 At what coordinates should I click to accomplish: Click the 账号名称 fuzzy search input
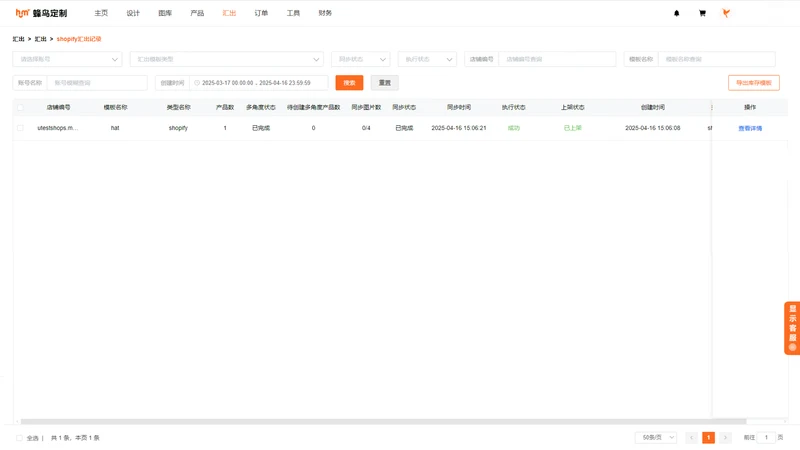pos(97,83)
